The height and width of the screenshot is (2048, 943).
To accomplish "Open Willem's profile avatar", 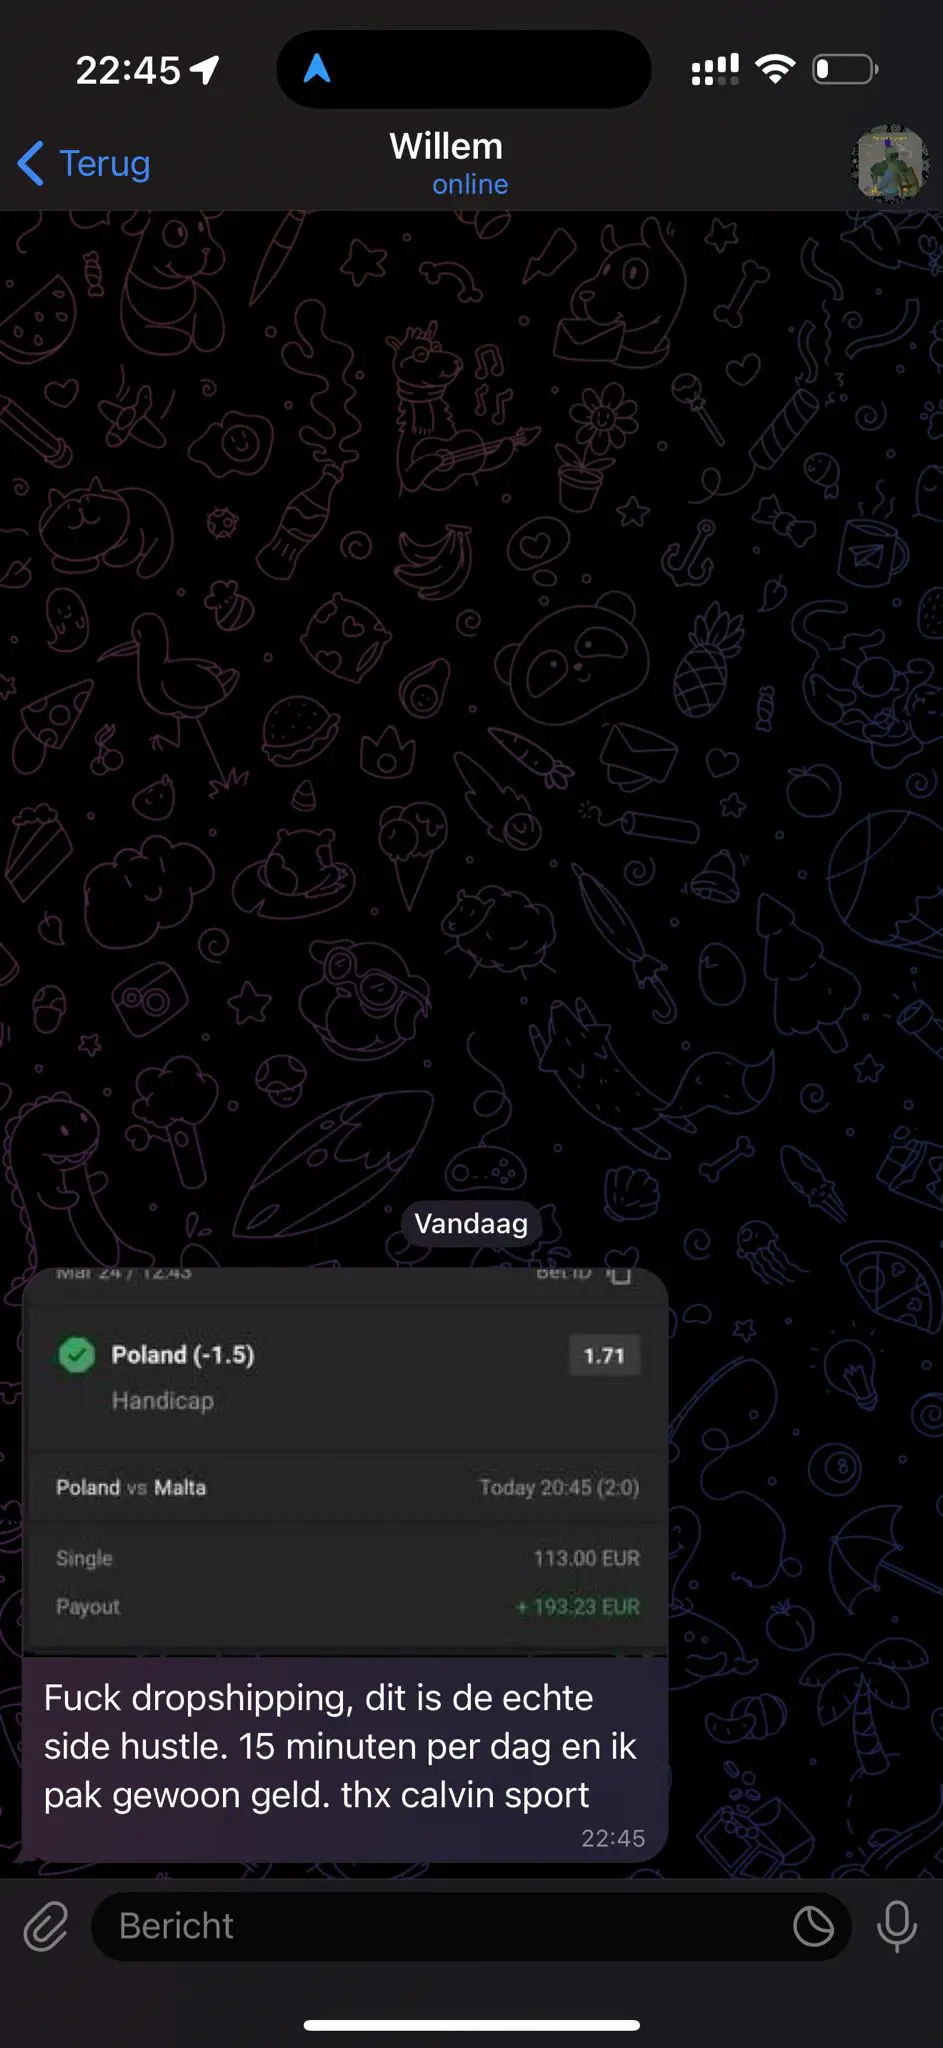I will (890, 163).
